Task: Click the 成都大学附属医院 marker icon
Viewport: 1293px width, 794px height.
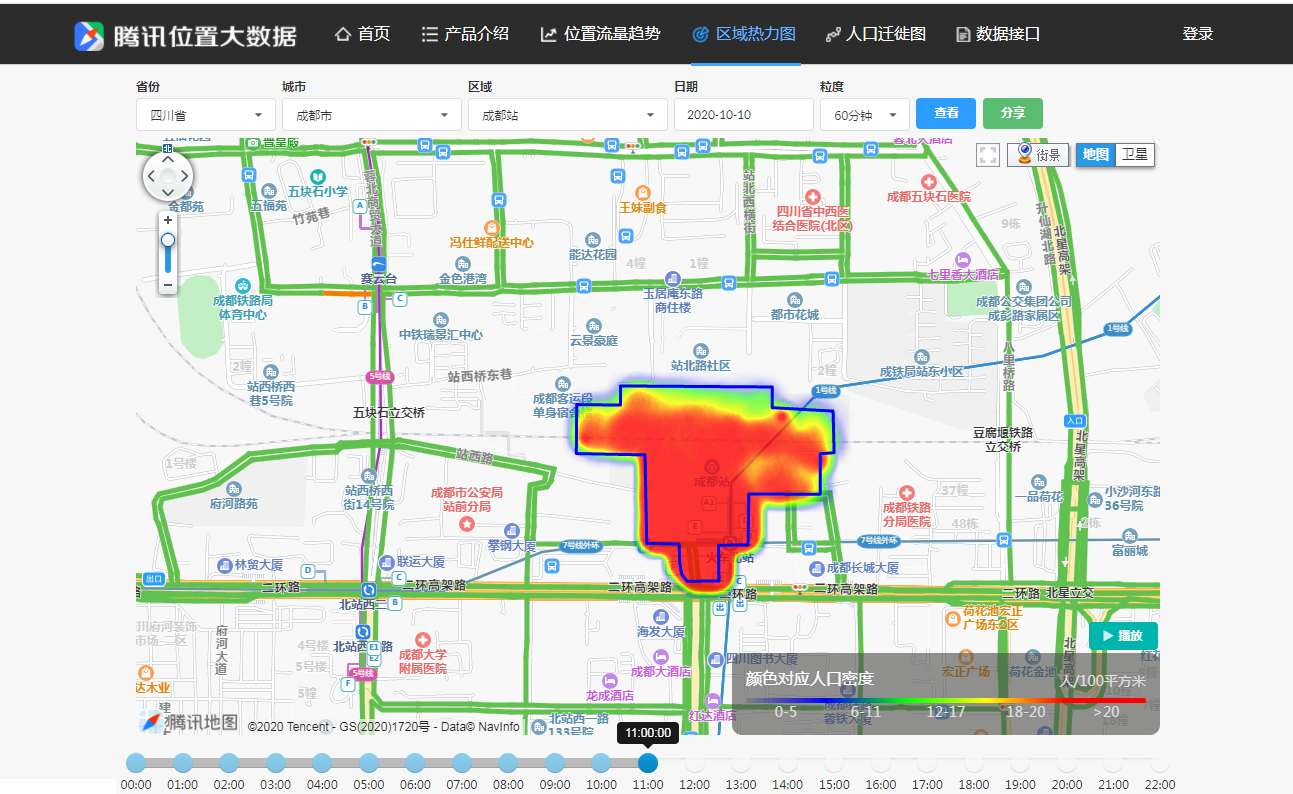Action: pos(423,640)
